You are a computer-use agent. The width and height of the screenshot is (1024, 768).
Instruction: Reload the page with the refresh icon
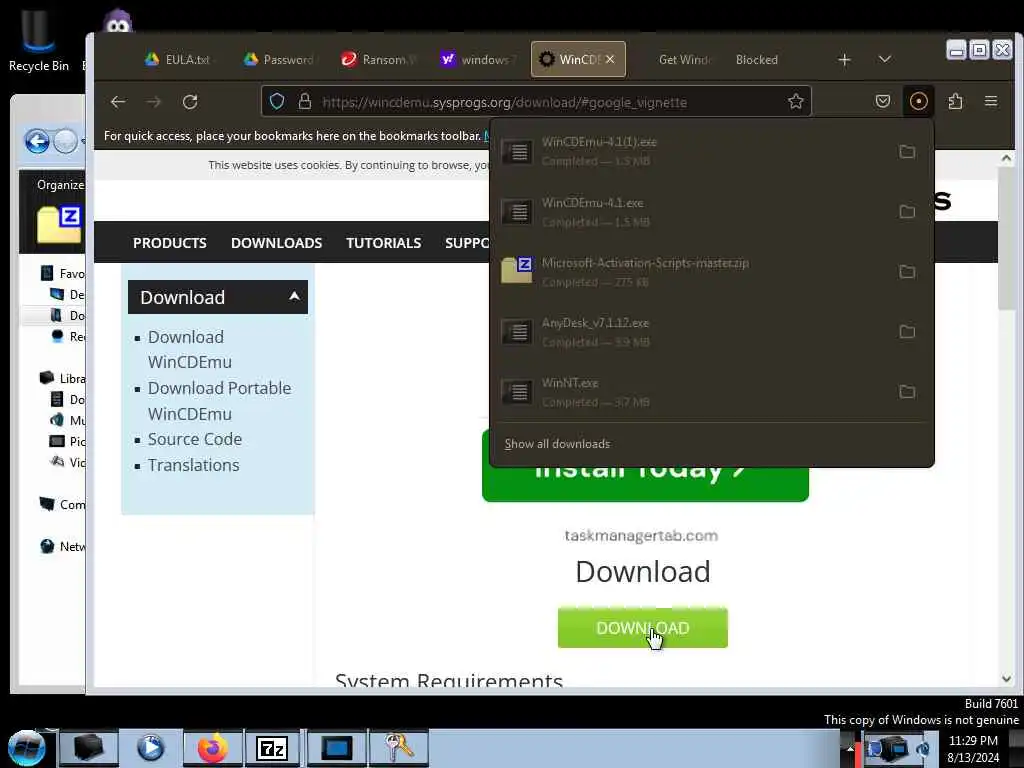pyautogui.click(x=190, y=102)
